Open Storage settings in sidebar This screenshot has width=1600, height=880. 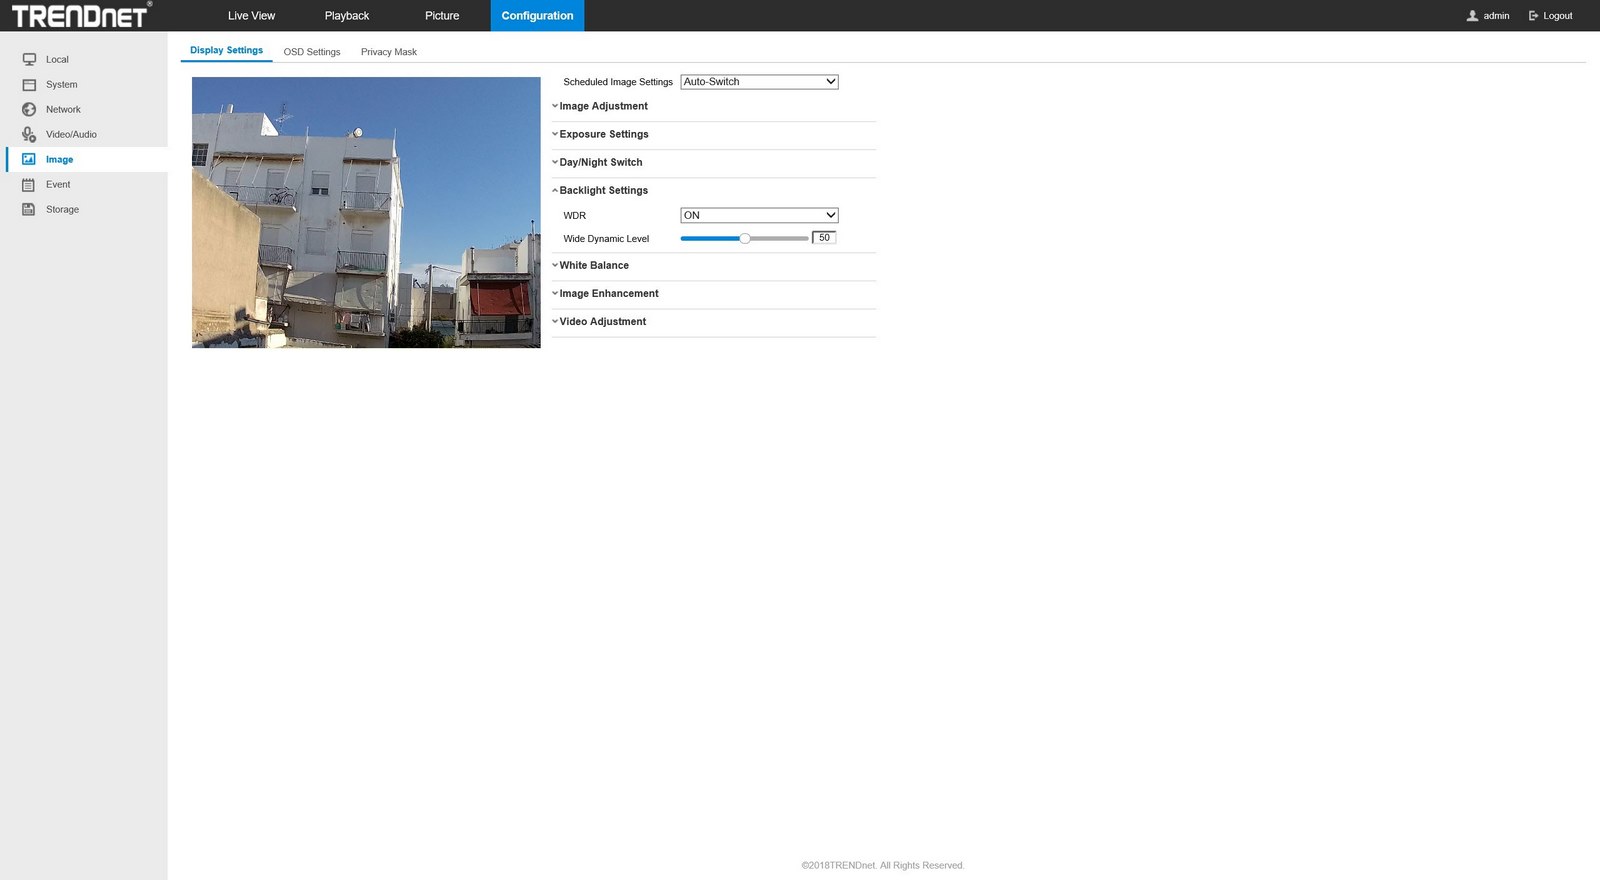[x=62, y=210]
